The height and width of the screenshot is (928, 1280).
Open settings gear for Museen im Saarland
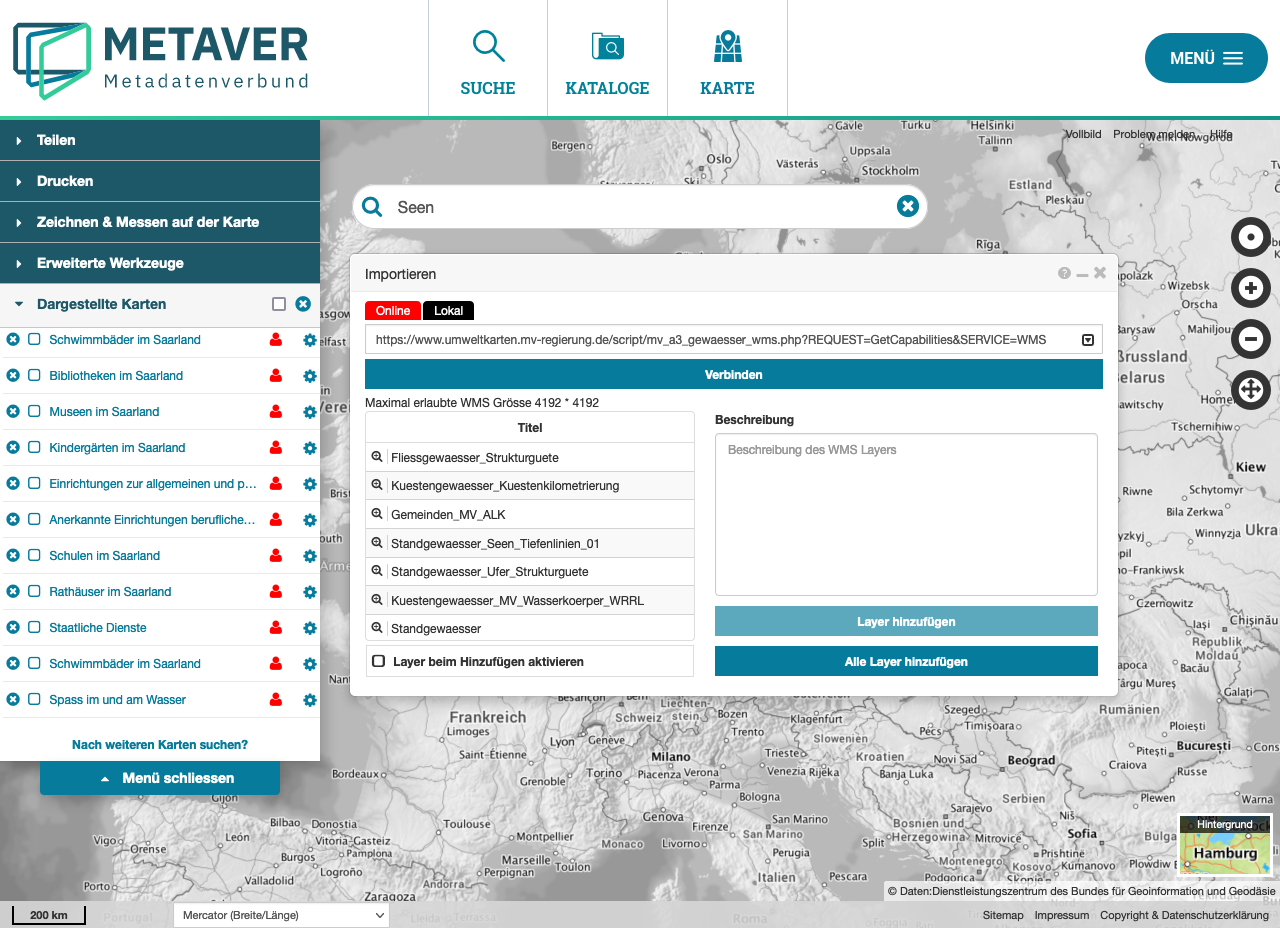click(x=309, y=411)
